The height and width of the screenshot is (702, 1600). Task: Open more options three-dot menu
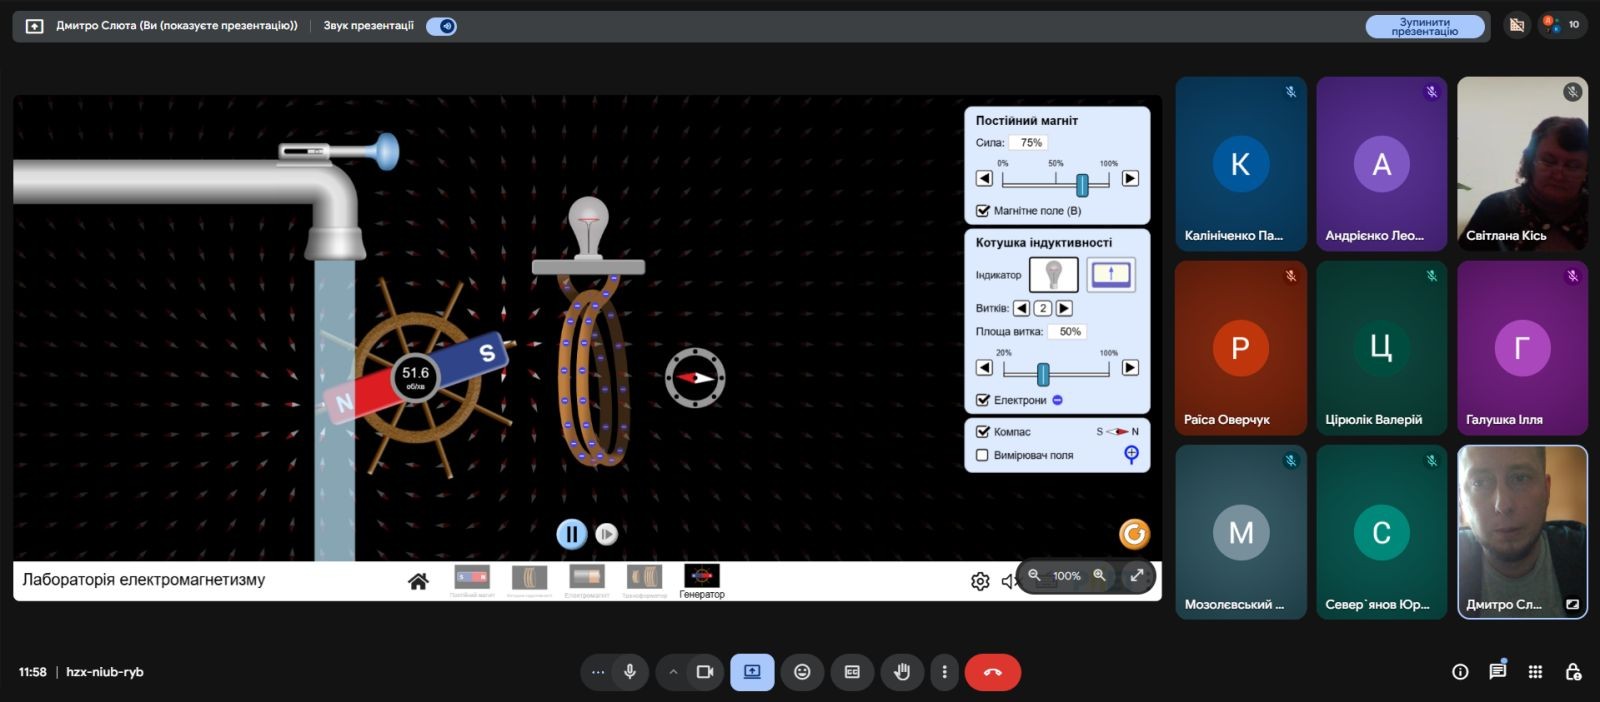944,672
